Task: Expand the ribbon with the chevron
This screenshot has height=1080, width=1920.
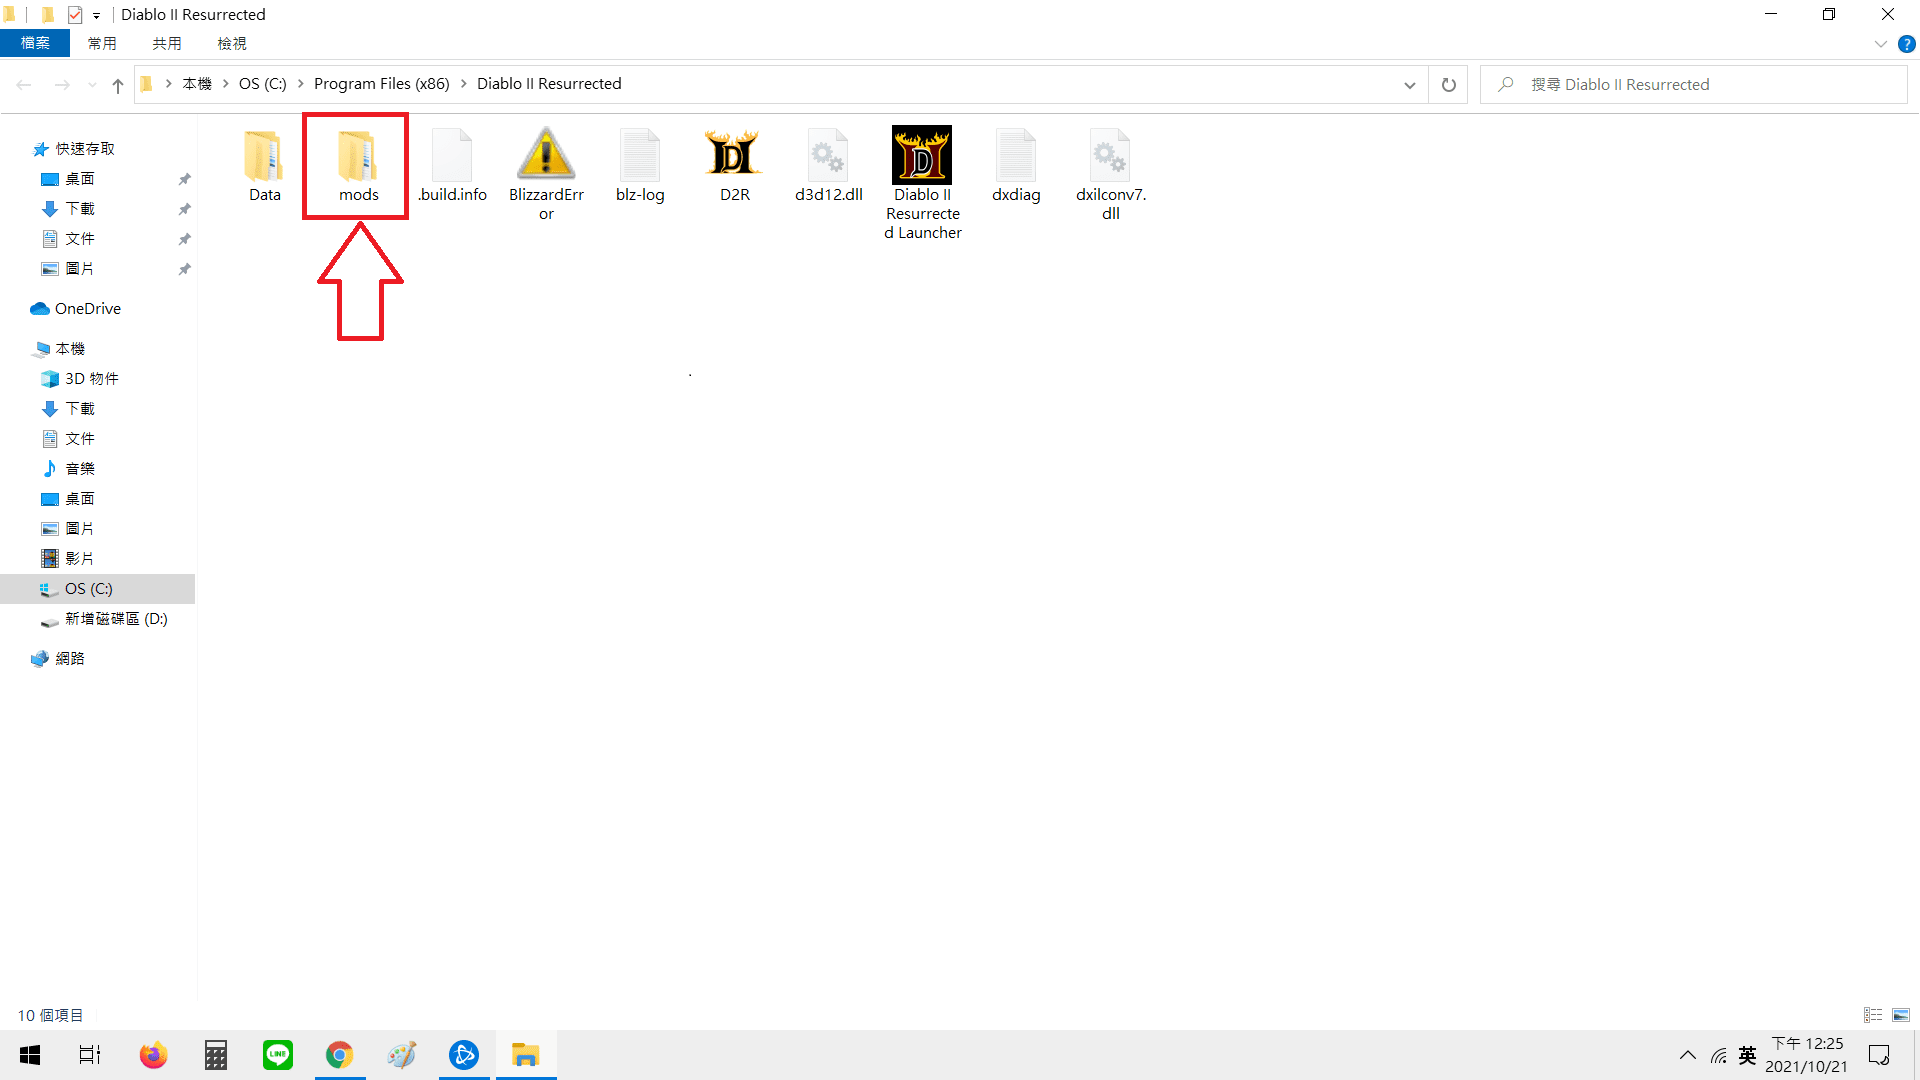Action: coord(1880,44)
